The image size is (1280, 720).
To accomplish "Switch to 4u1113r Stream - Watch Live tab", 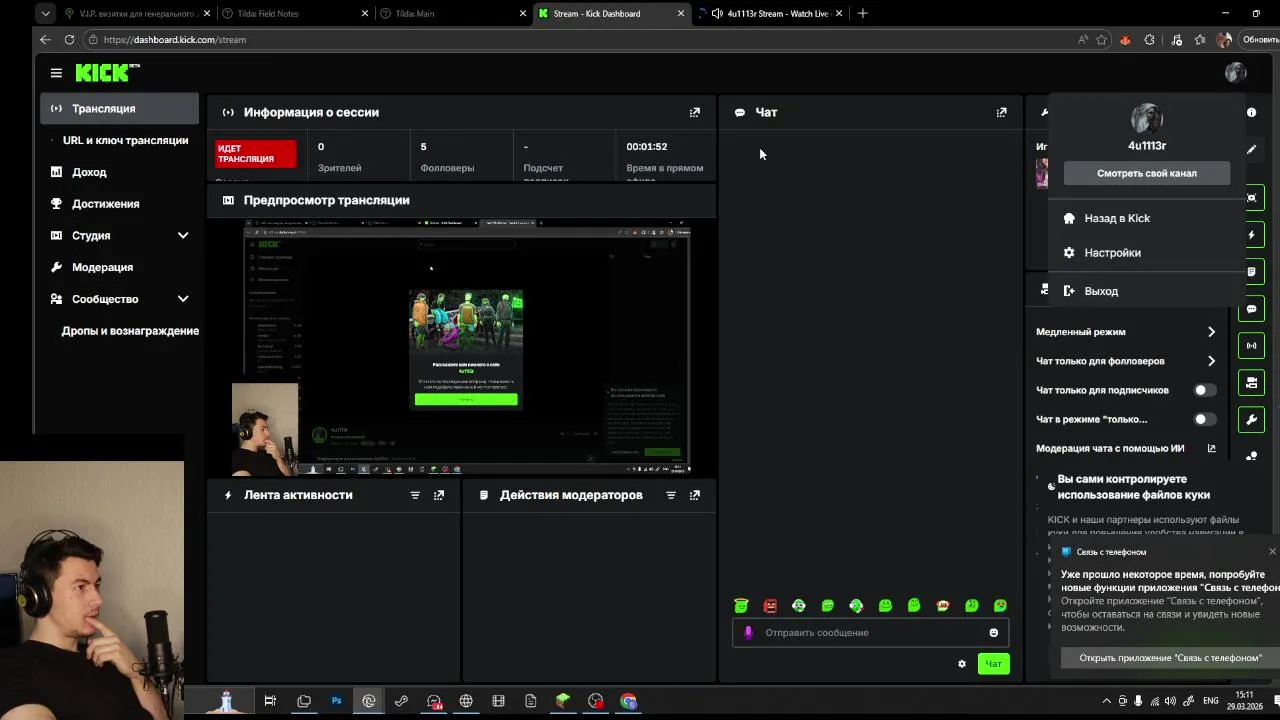I will tap(770, 14).
